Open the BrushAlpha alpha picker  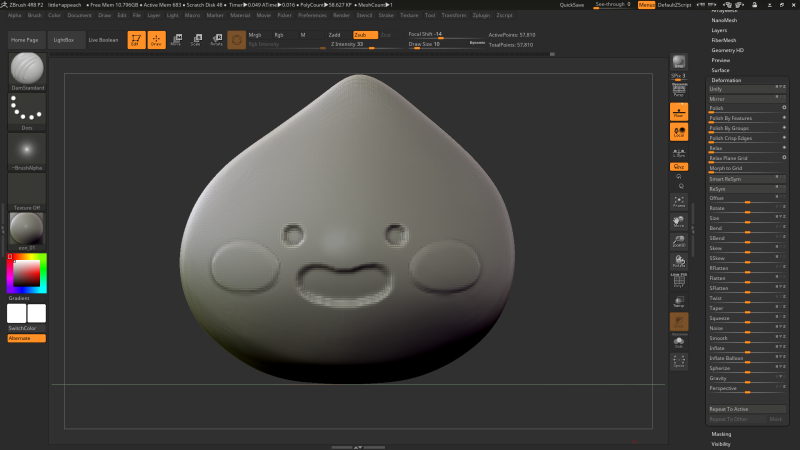tap(27, 152)
